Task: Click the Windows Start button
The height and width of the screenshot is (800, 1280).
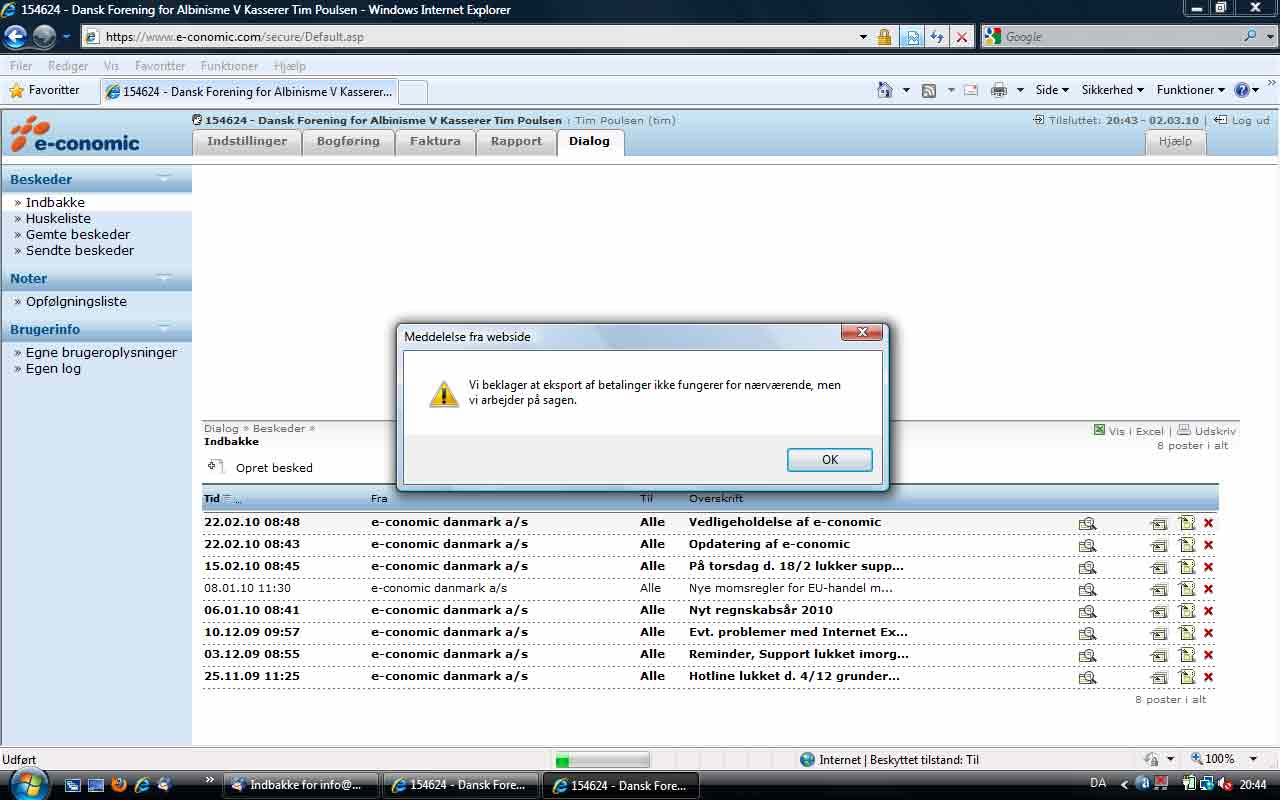Action: [29, 784]
